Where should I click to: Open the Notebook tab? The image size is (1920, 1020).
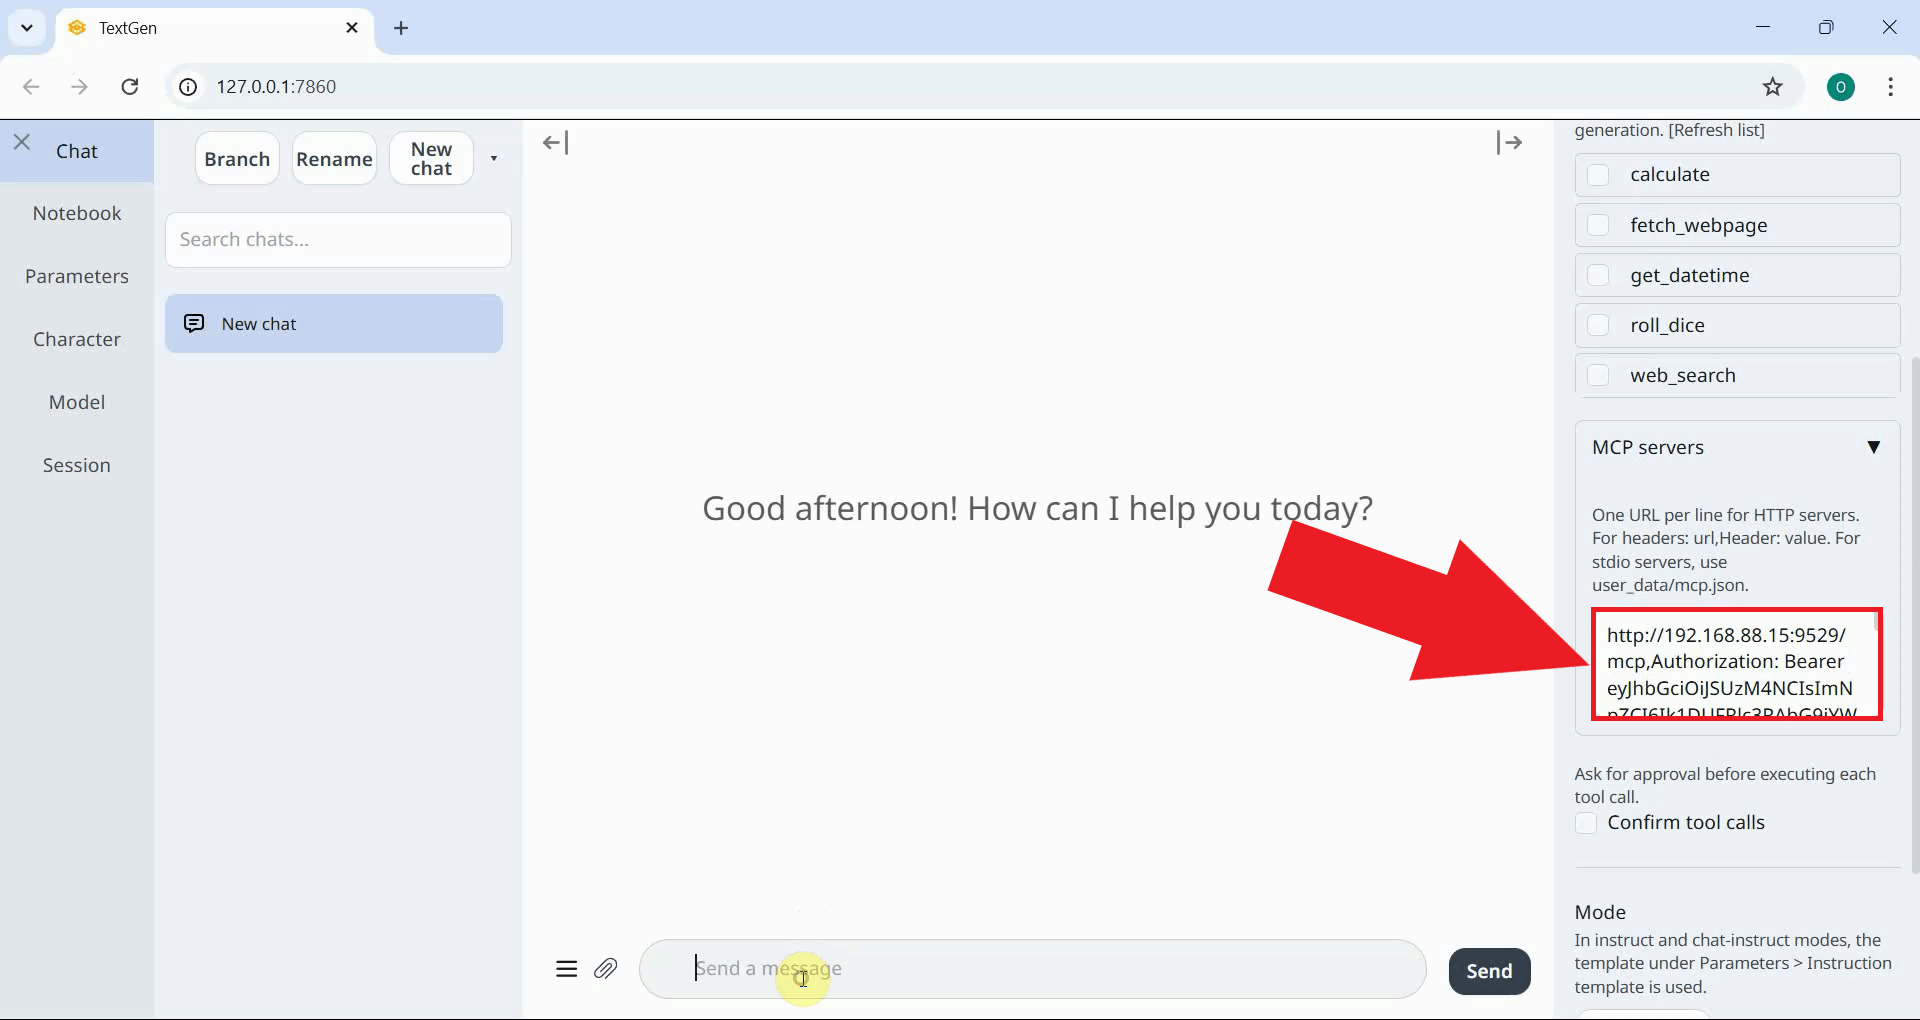(77, 213)
